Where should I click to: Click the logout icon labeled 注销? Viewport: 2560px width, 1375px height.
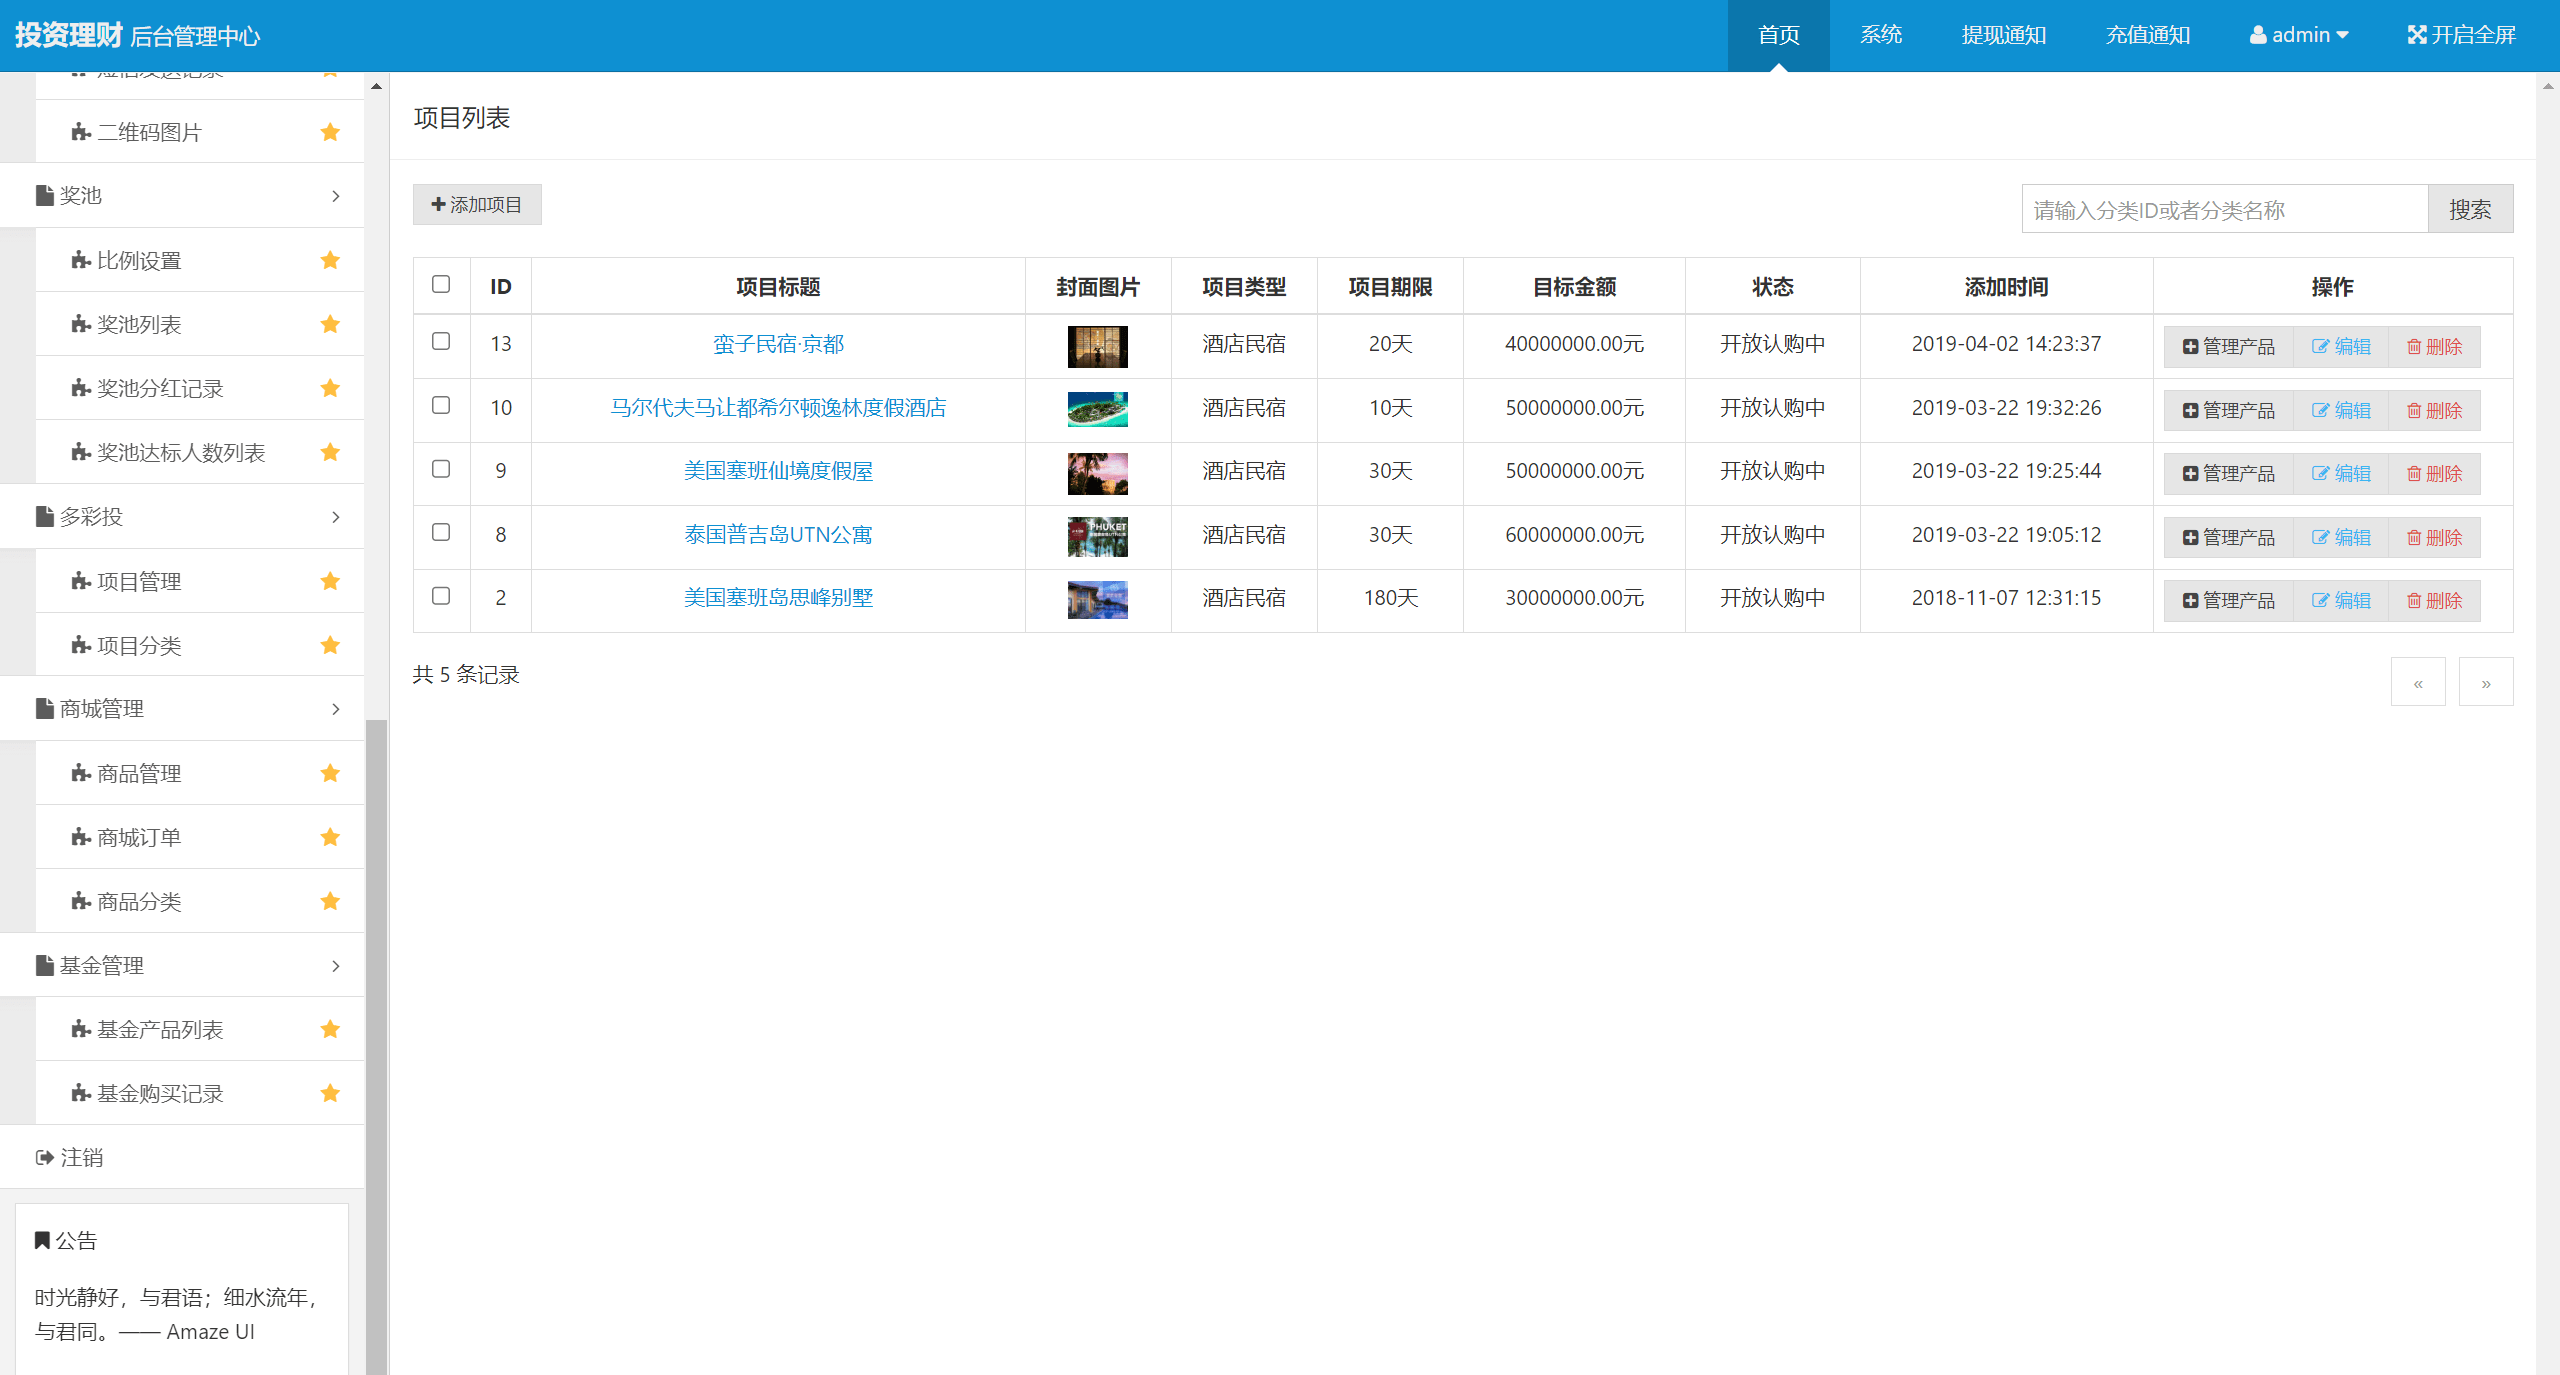tap(44, 1157)
